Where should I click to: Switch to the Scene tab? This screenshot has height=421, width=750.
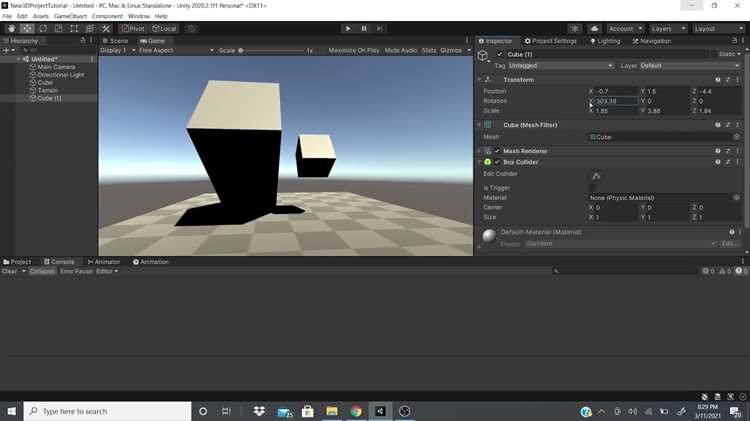pyautogui.click(x=115, y=41)
